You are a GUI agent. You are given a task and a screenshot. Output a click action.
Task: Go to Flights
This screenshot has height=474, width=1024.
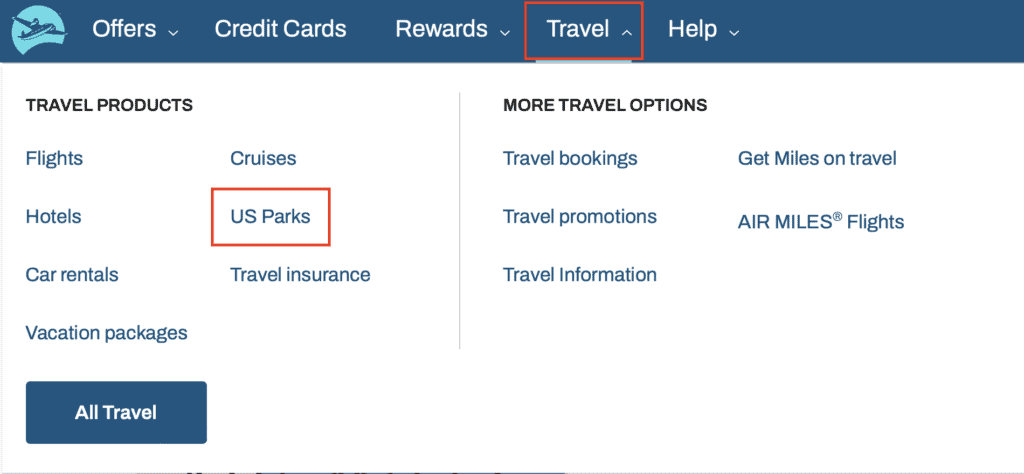point(54,158)
